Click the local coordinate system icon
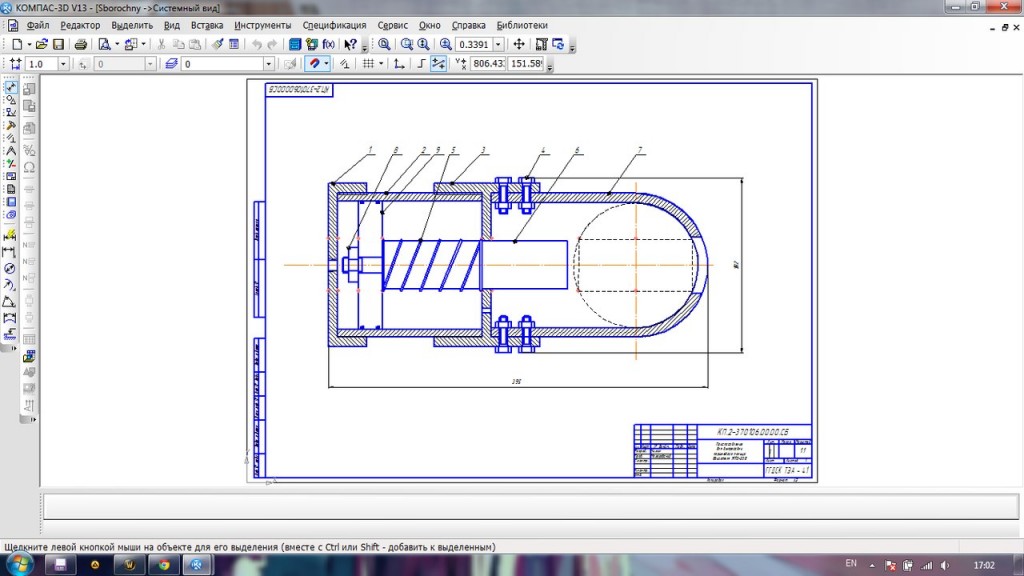 click(398, 64)
